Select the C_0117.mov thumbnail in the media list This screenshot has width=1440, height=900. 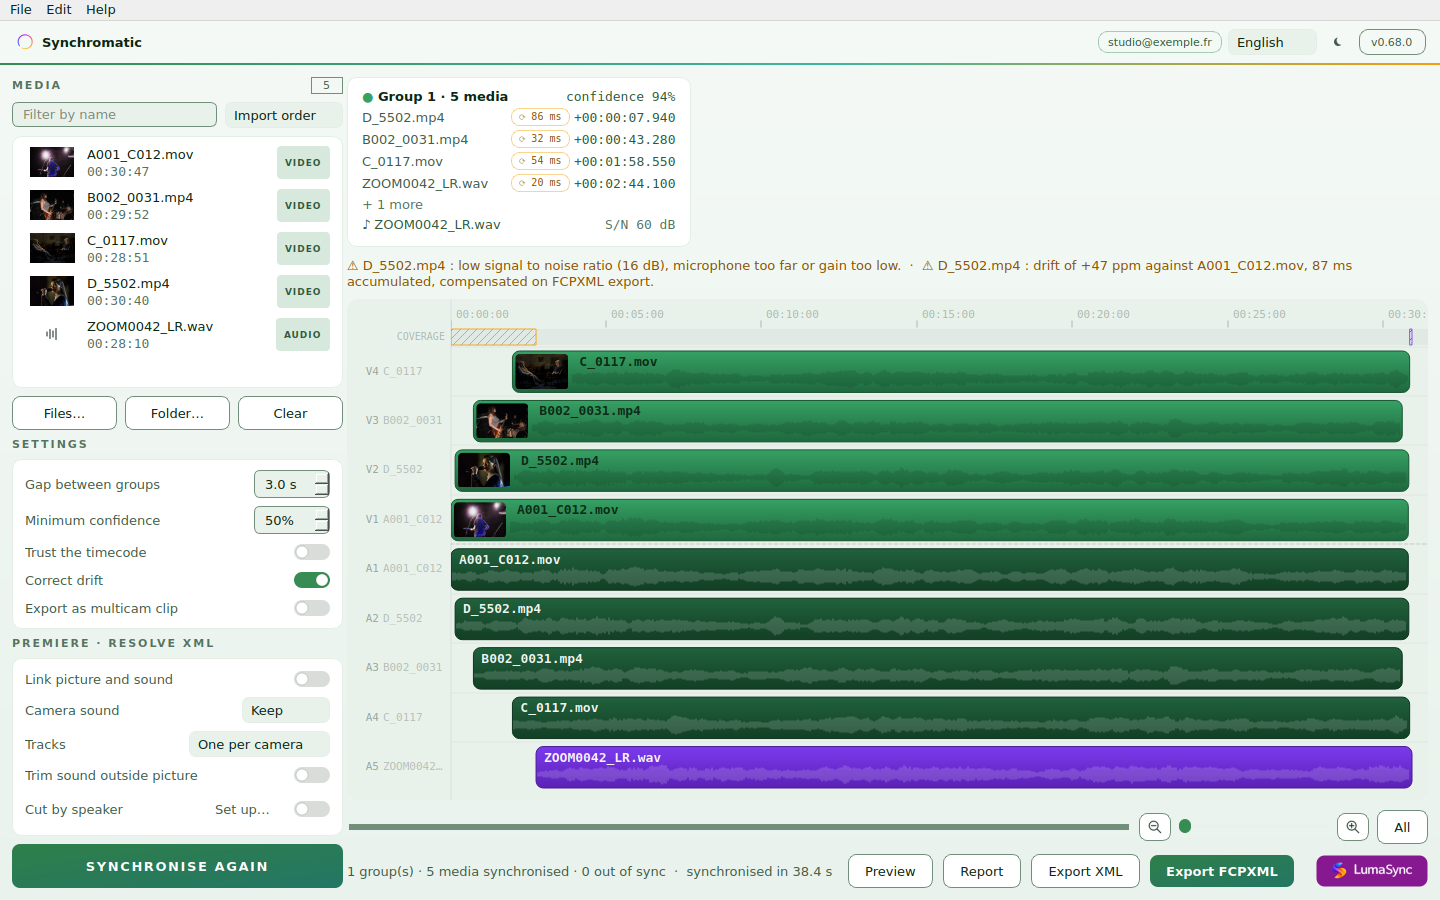click(52, 248)
